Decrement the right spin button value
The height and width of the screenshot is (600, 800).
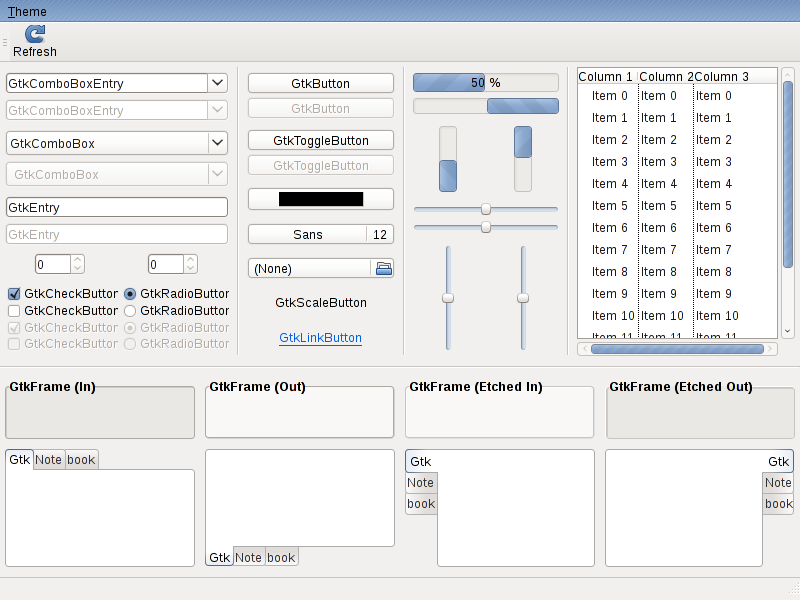point(190,269)
